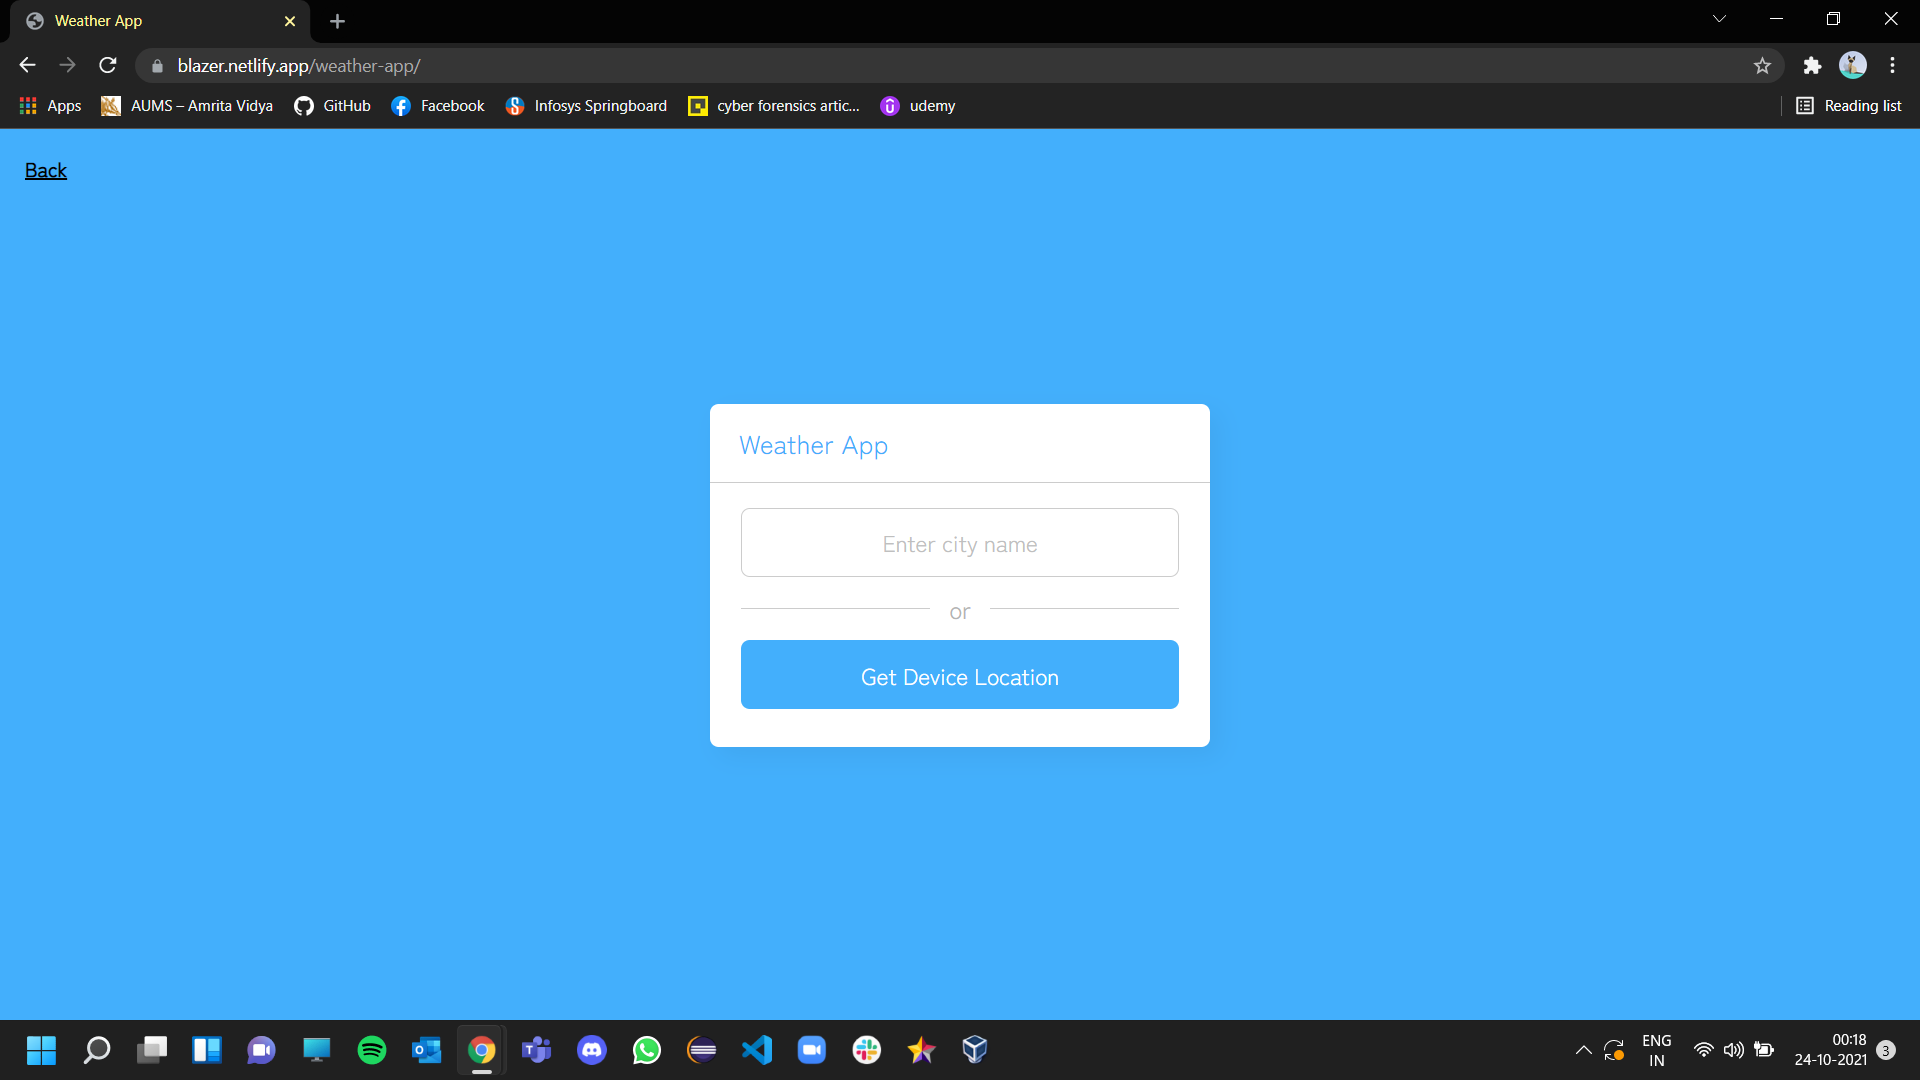Image resolution: width=1920 pixels, height=1080 pixels.
Task: Open Visual Studio Code from taskbar
Action: tap(757, 1050)
